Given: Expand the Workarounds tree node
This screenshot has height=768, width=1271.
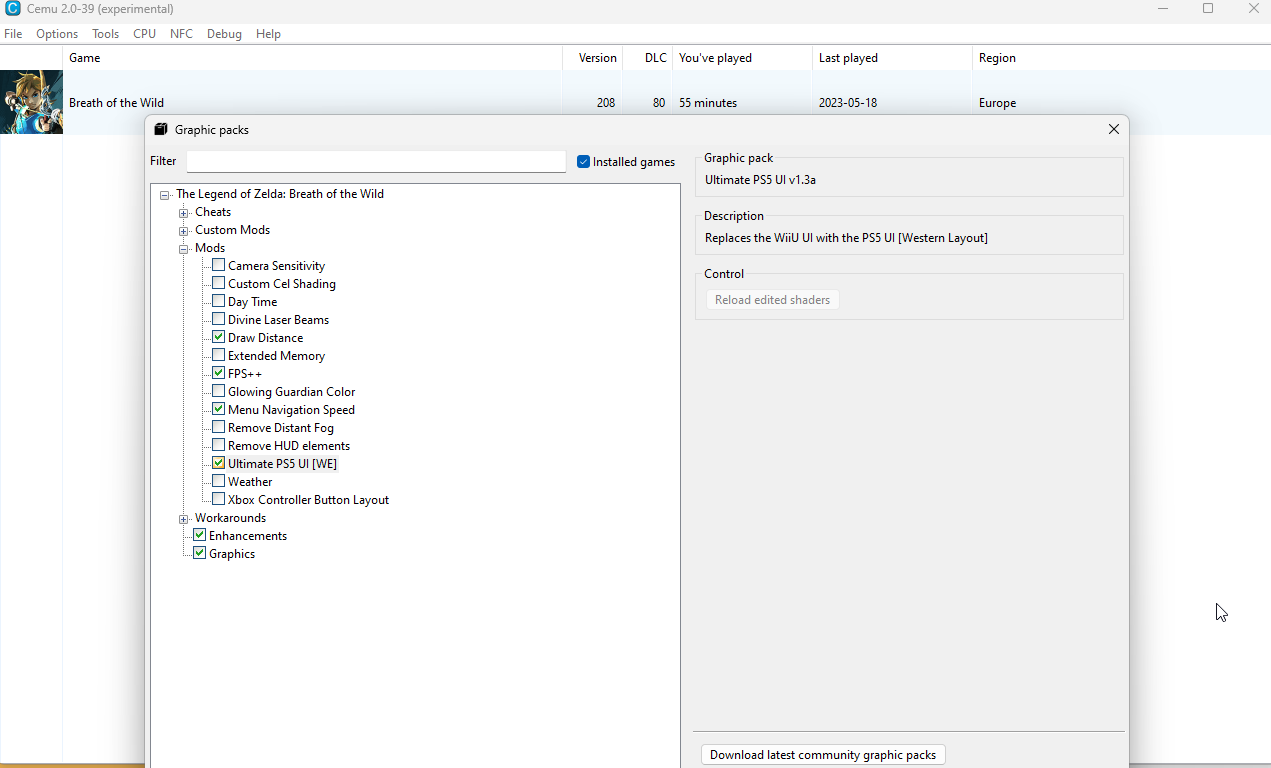Looking at the screenshot, I should click(184, 519).
